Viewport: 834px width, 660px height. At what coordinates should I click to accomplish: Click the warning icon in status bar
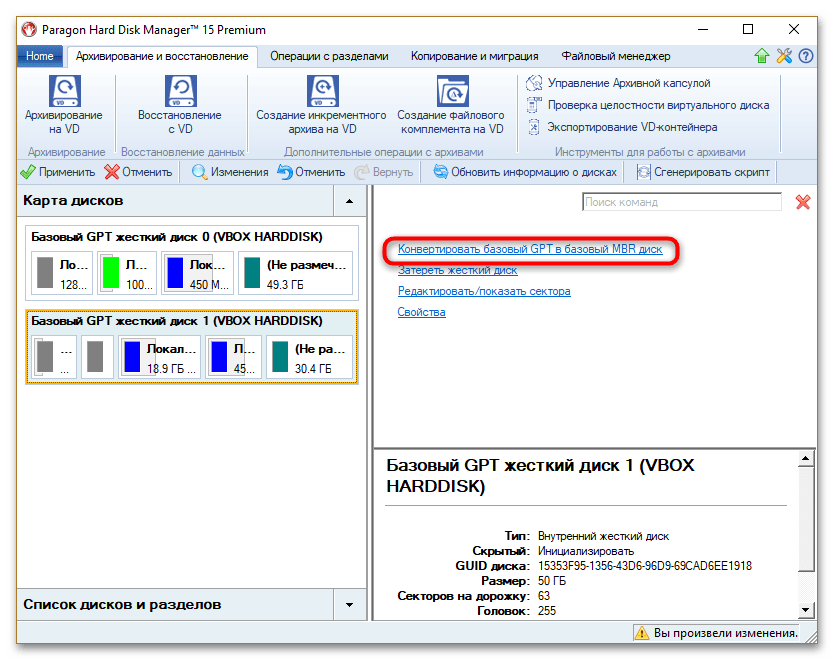click(642, 632)
